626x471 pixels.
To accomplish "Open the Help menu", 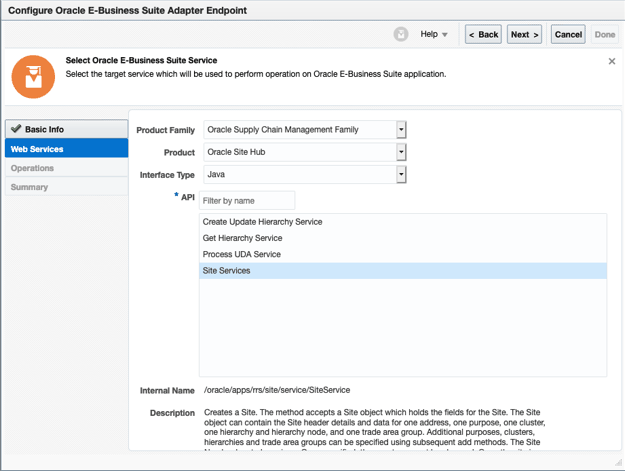I will coord(434,34).
